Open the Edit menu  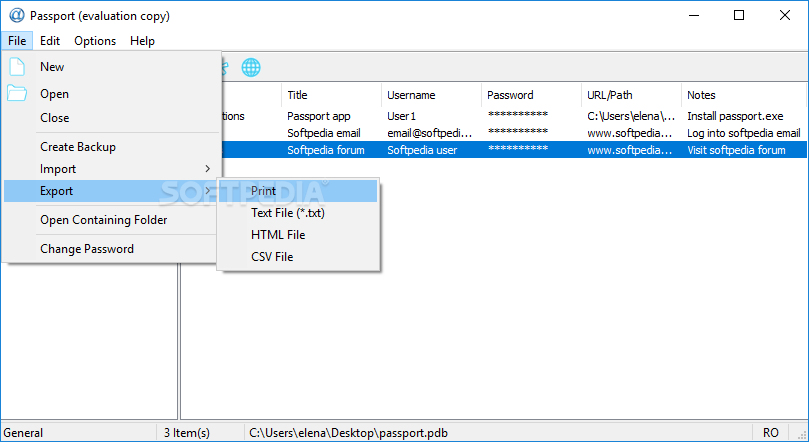pyautogui.click(x=50, y=41)
